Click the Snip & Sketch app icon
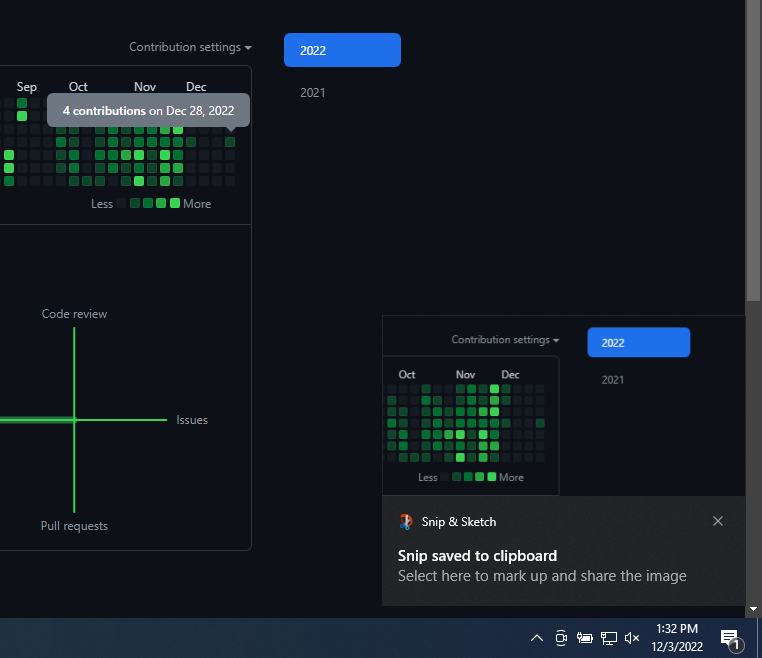The height and width of the screenshot is (658, 762). click(x=406, y=521)
